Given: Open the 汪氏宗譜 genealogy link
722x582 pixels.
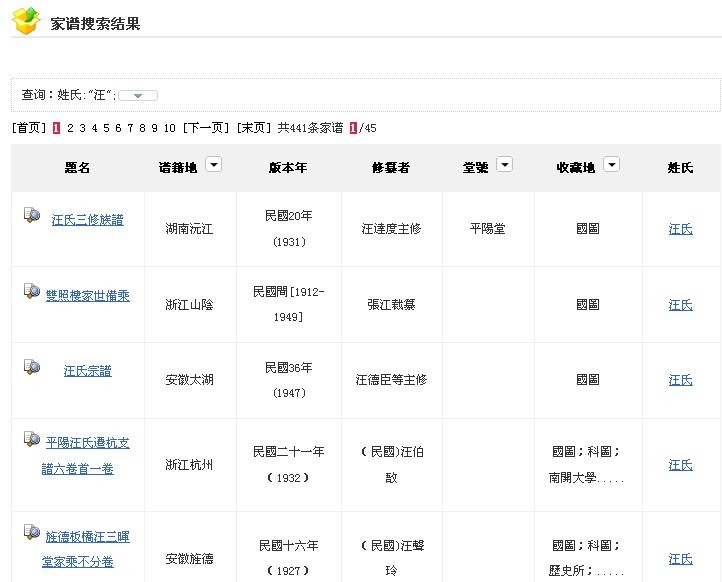Looking at the screenshot, I should click(87, 371).
